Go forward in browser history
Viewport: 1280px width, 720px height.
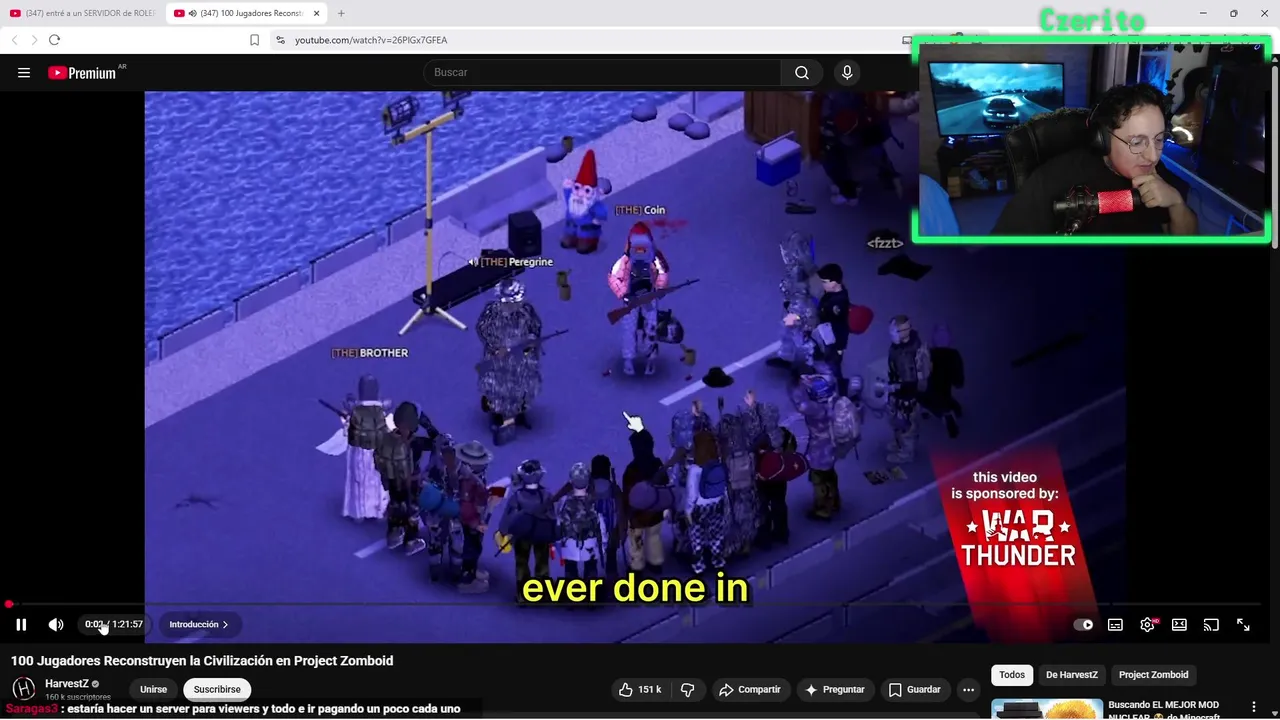tap(34, 40)
